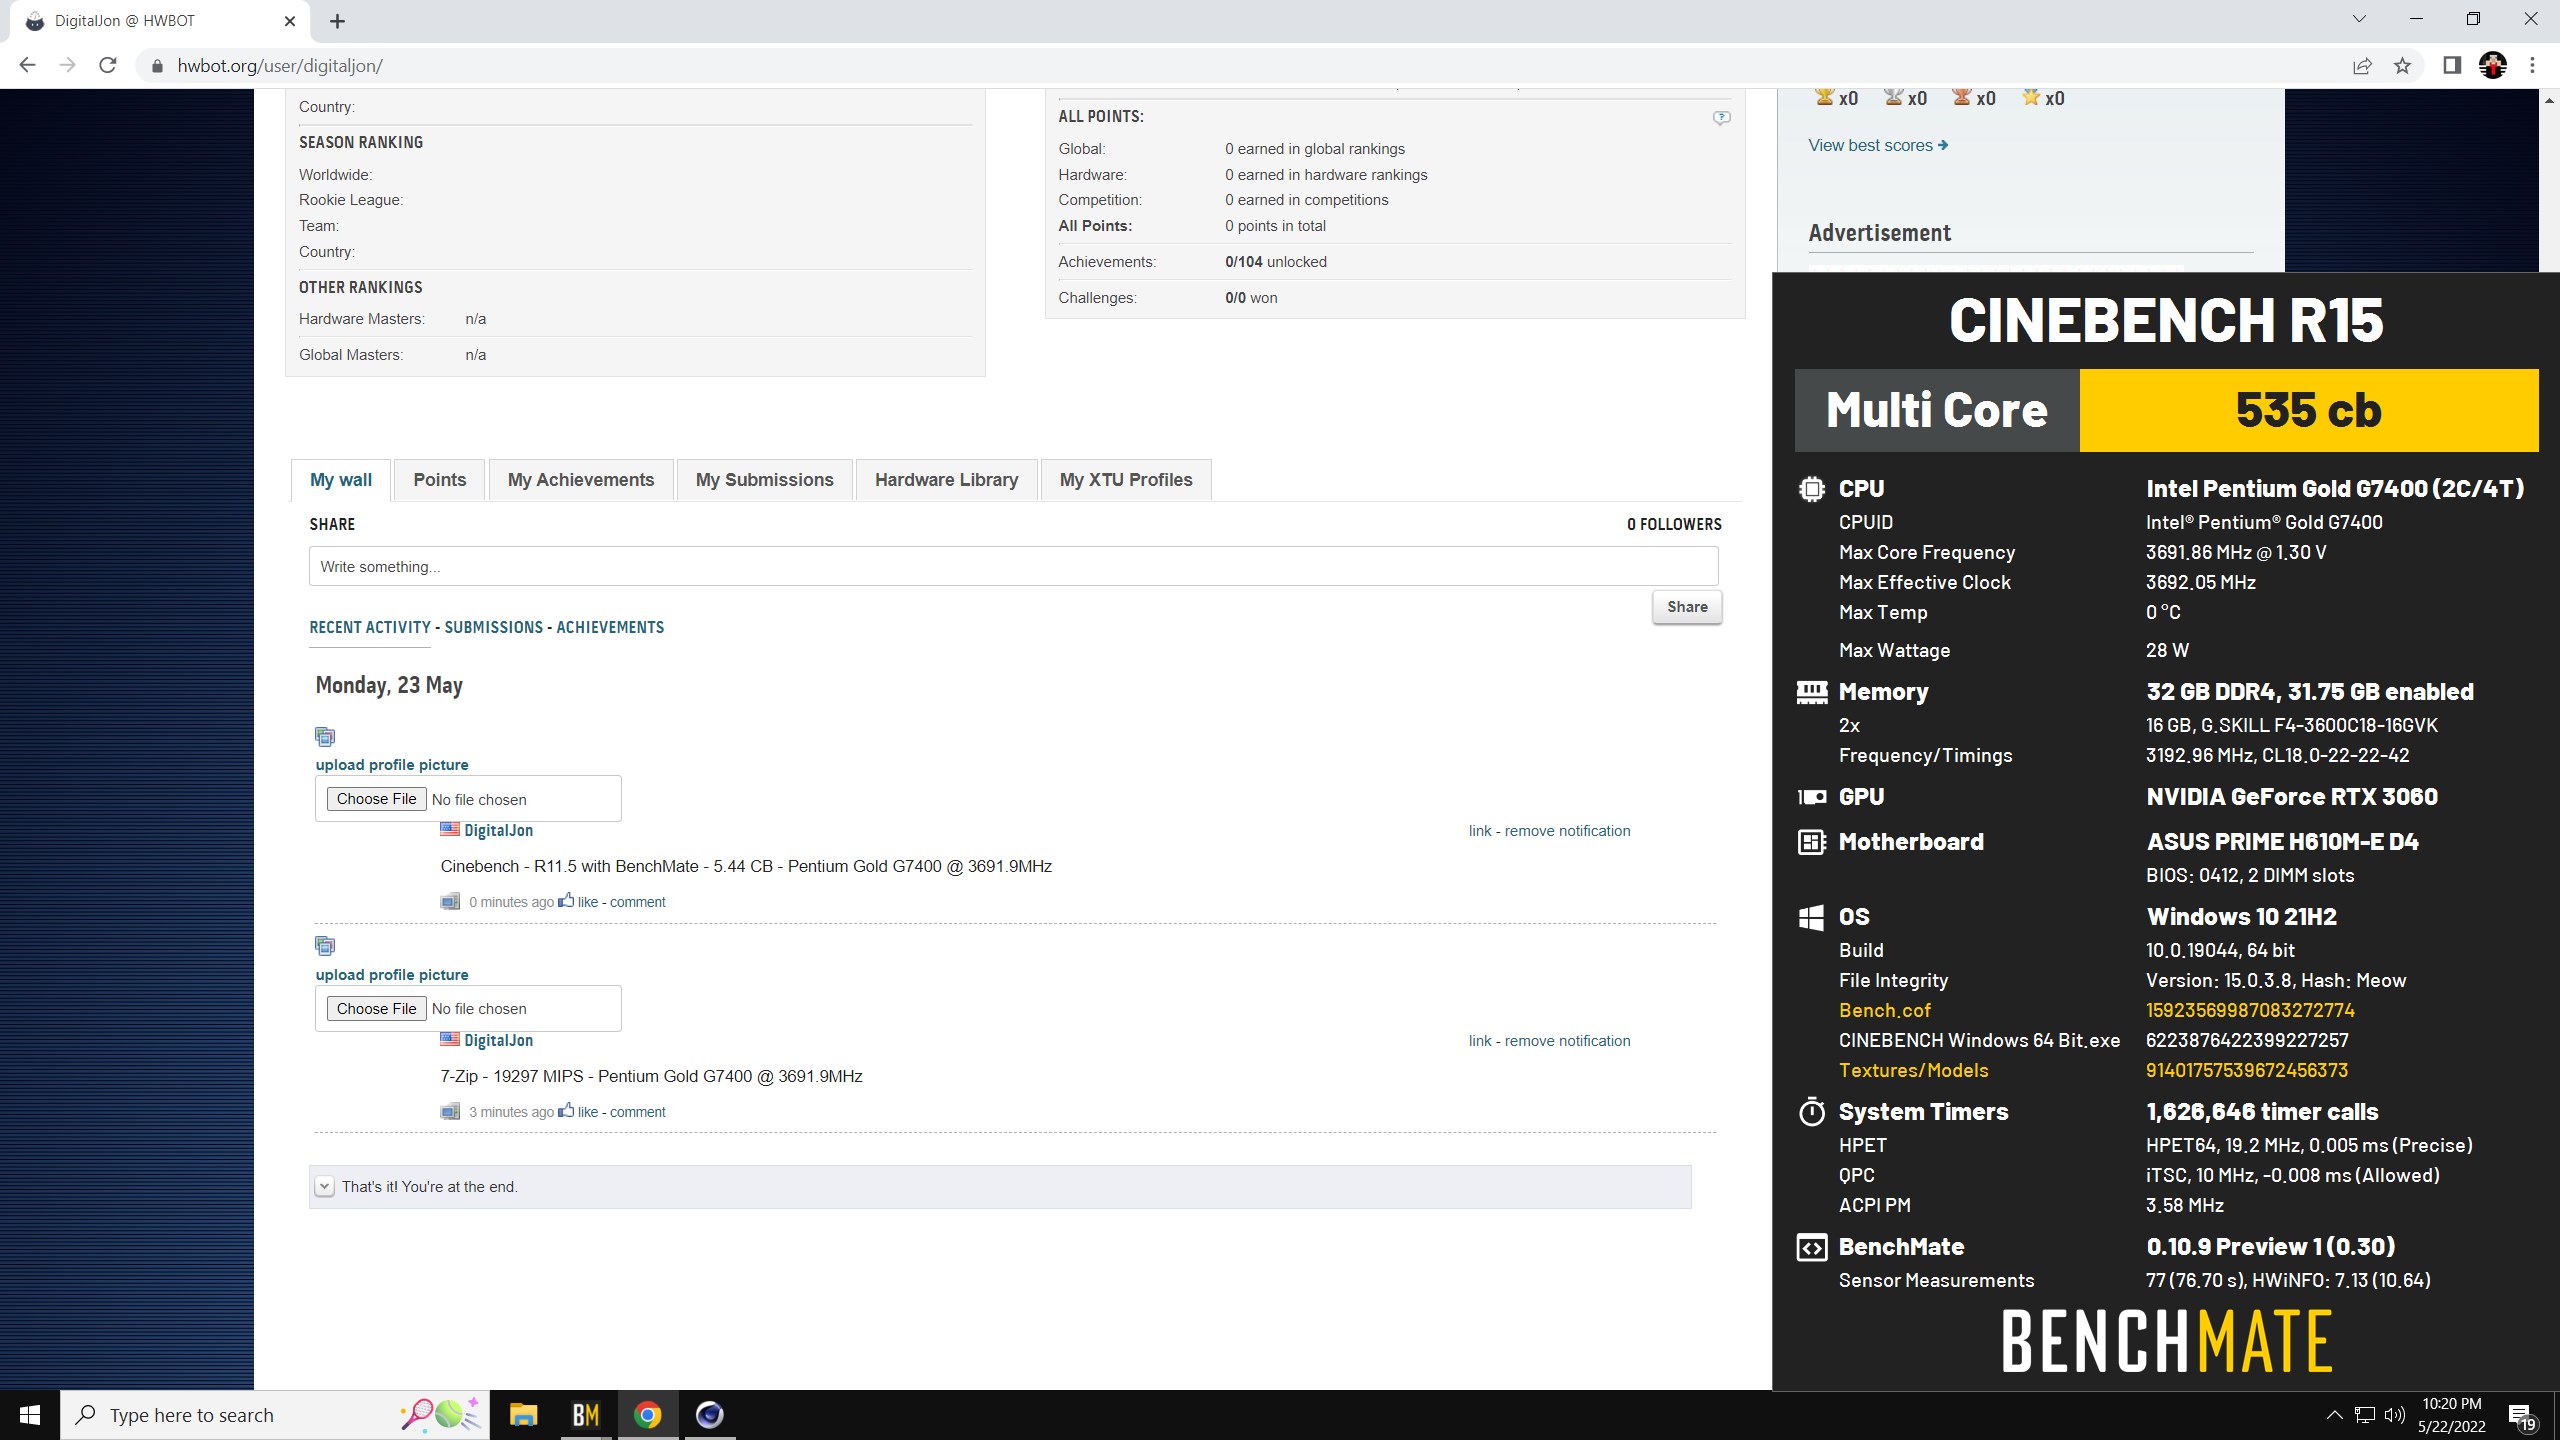Open BenchMate from the taskbar
The height and width of the screenshot is (1440, 2560).
[585, 1415]
